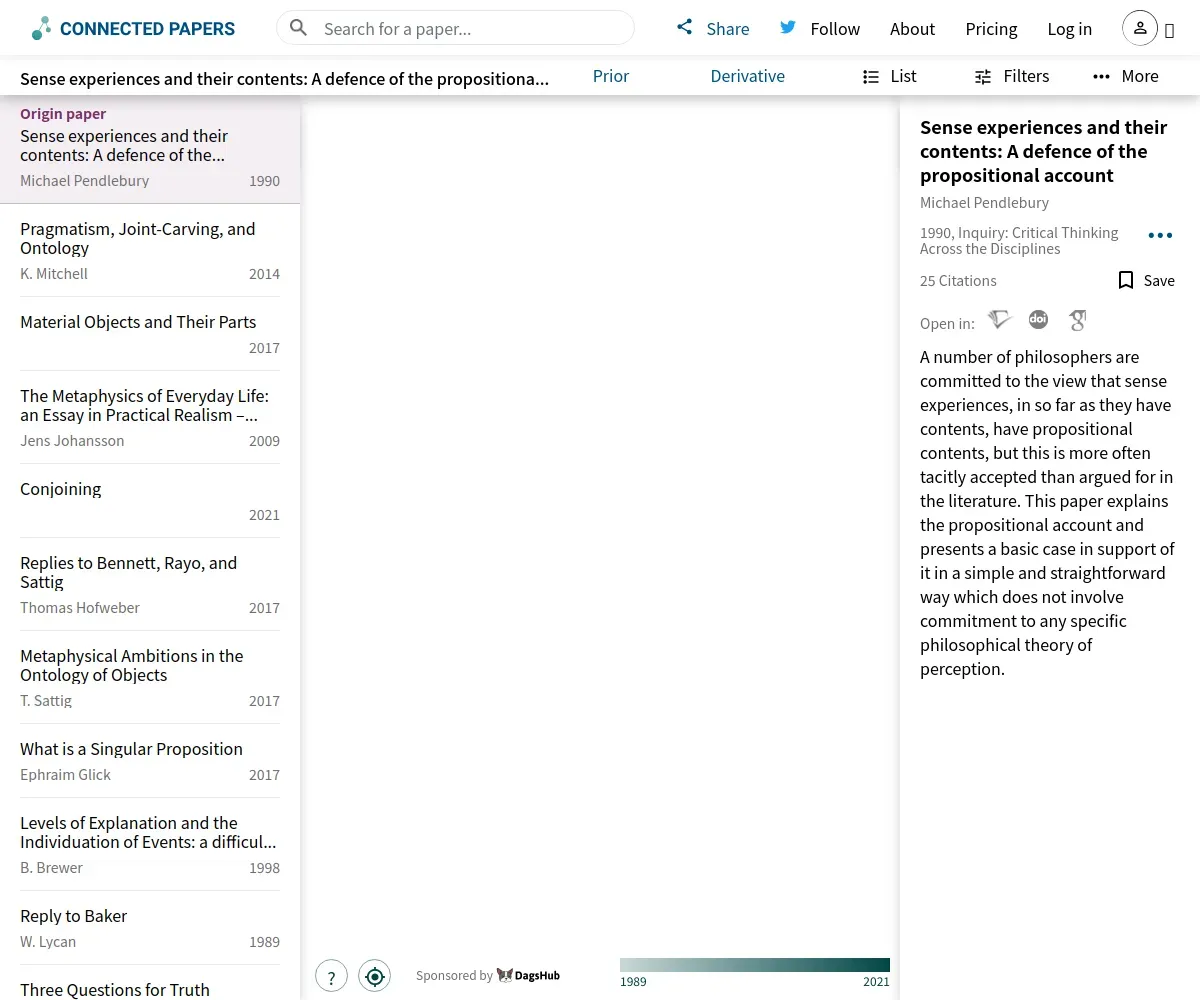Select Levels of Explanation and Individuation paper

150,844
